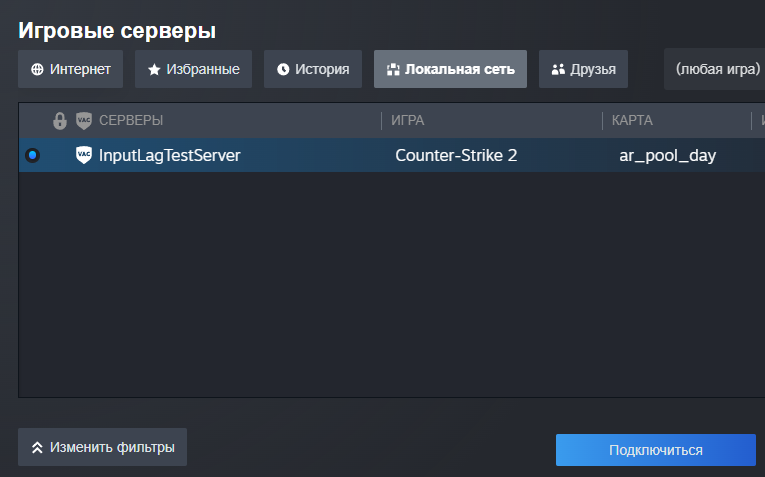Image resolution: width=765 pixels, height=477 pixels.
Task: Select the InputLagTestServer server name
Action: [170, 155]
